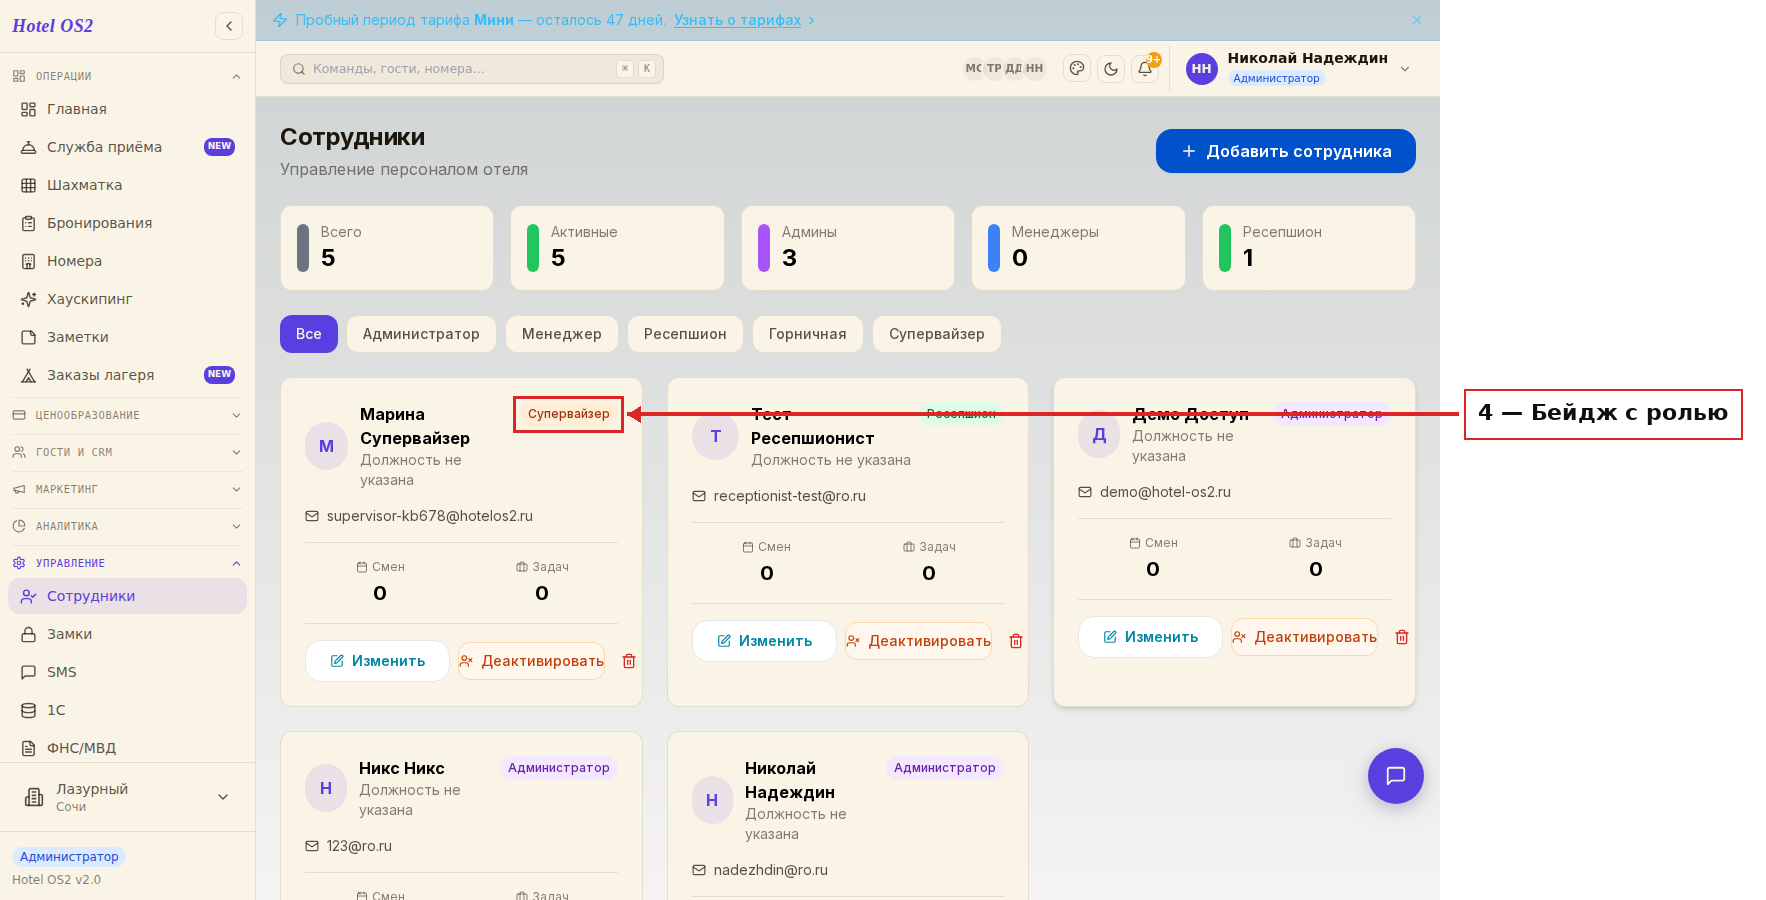The width and height of the screenshot is (1766, 900).
Task: Click the Н avatar of Никс Никс
Action: [x=326, y=788]
